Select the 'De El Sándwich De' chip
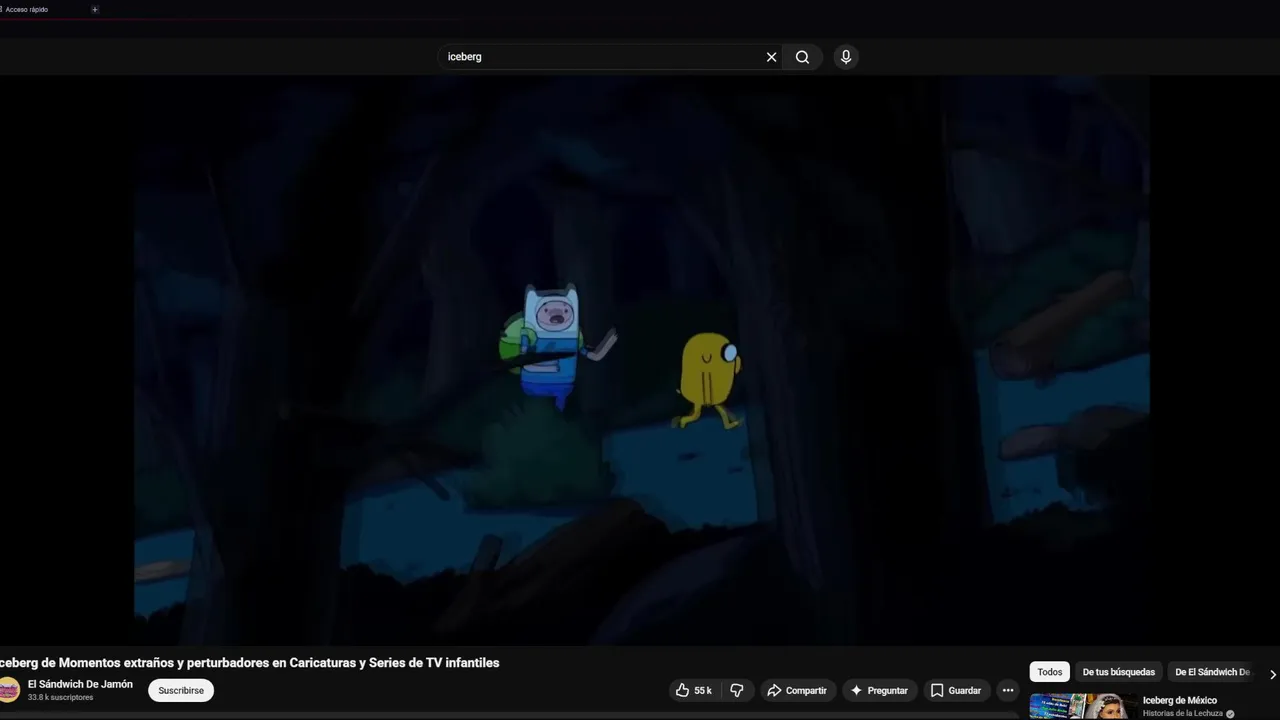This screenshot has width=1280, height=720. pyautogui.click(x=1212, y=672)
